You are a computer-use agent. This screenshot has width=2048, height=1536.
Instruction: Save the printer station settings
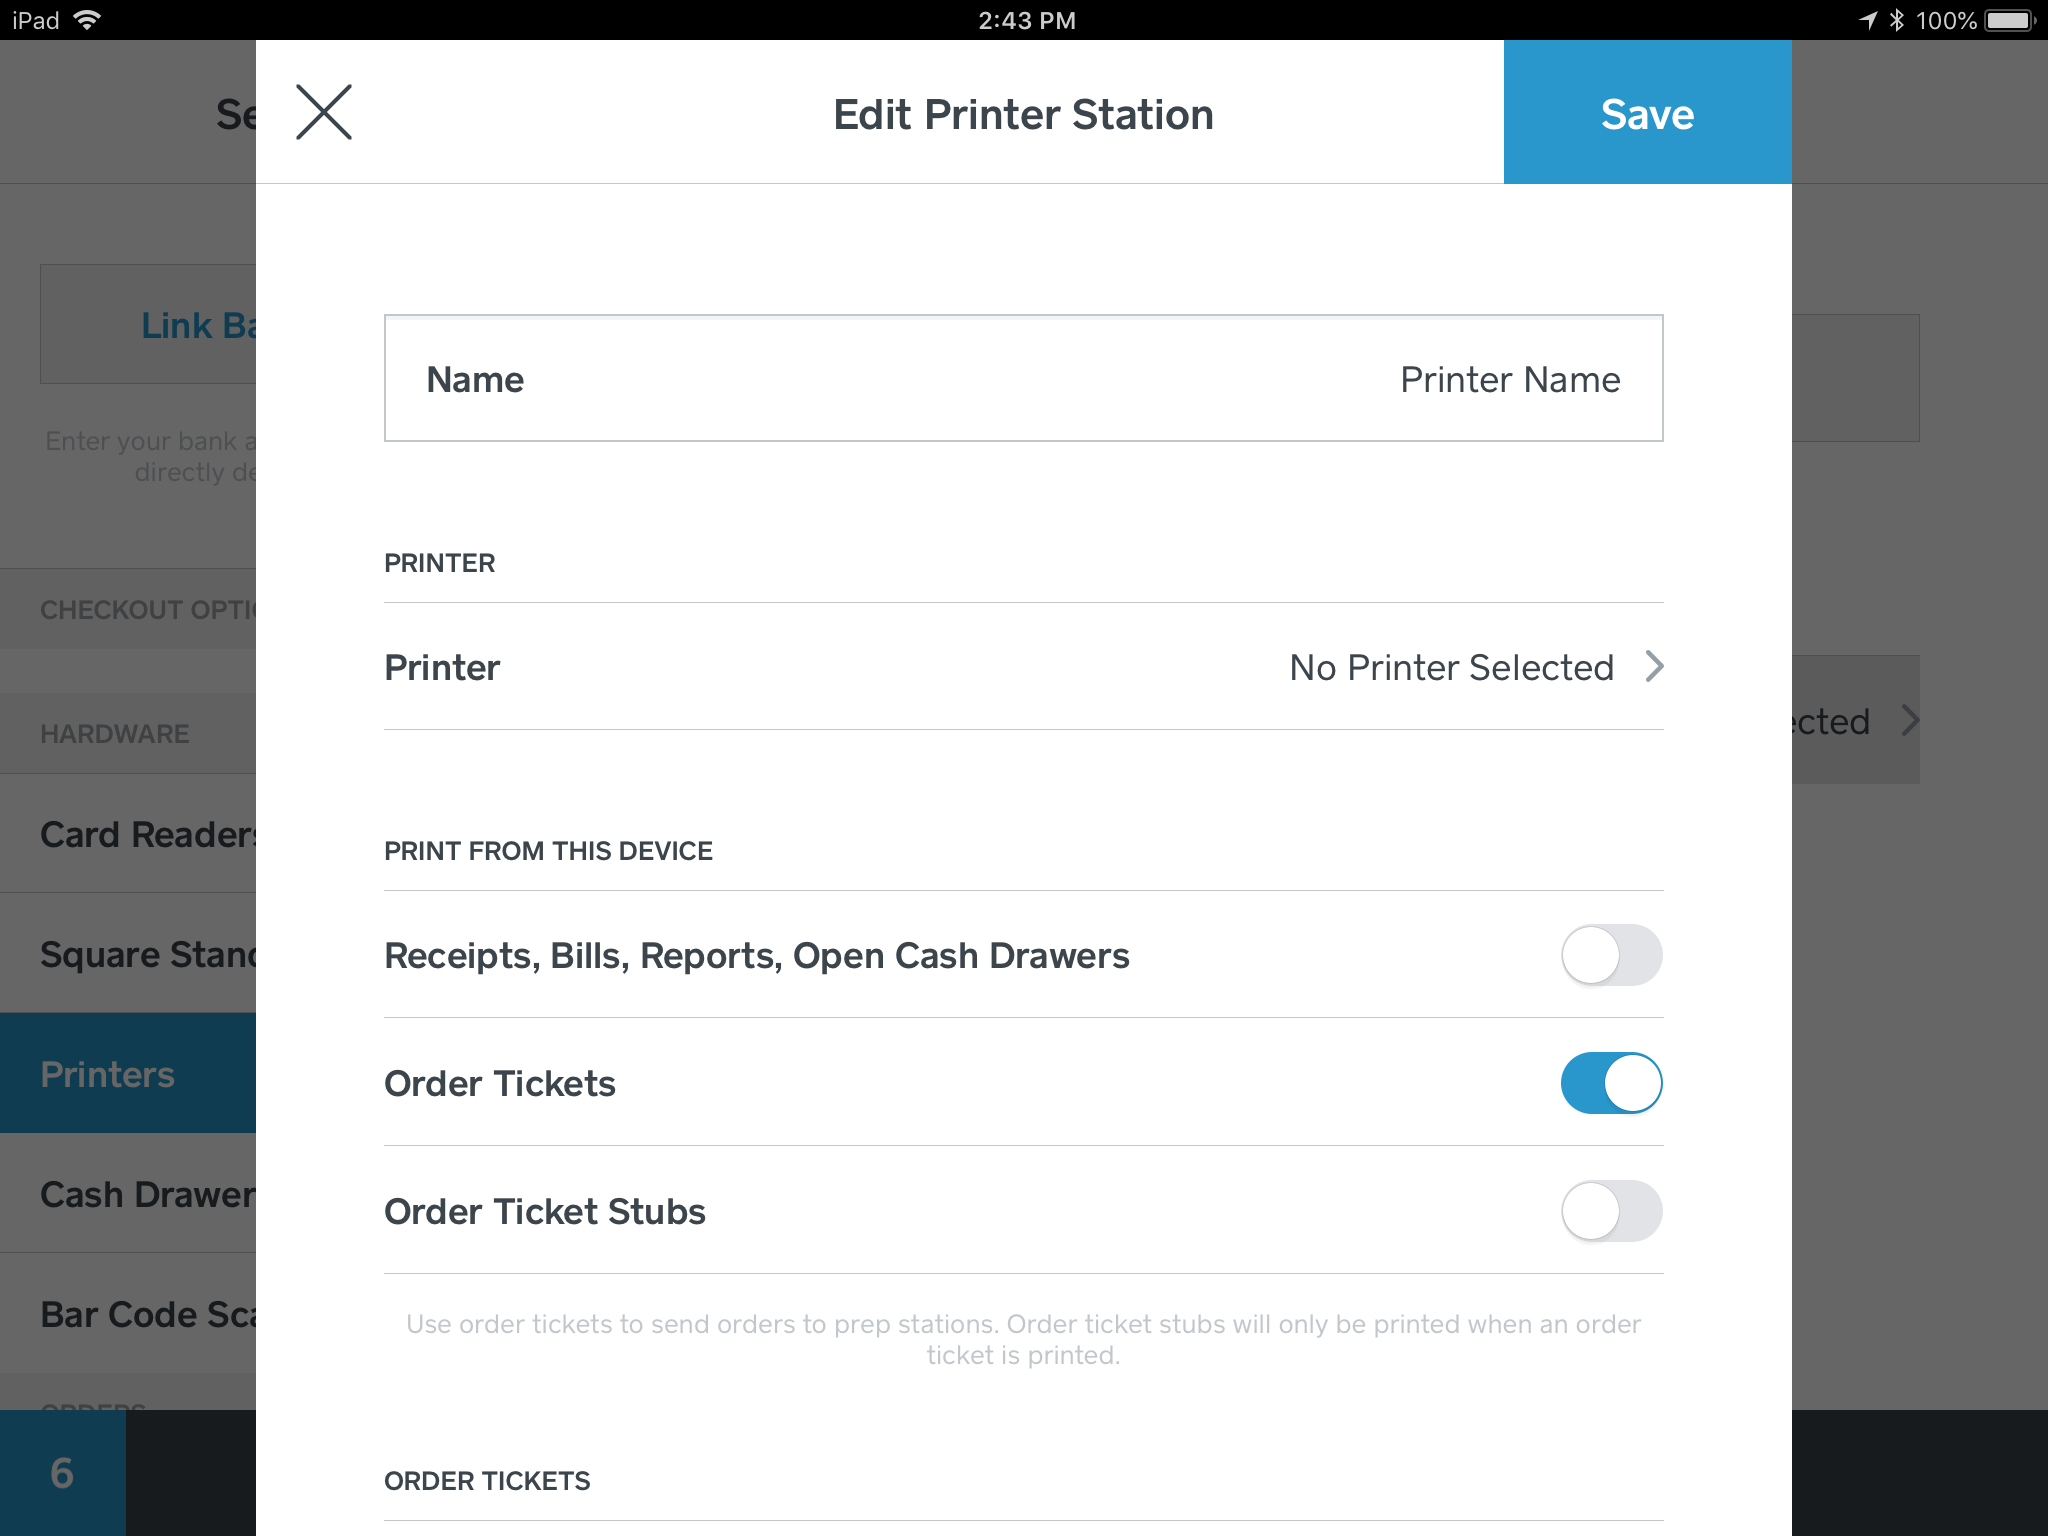pyautogui.click(x=1647, y=112)
